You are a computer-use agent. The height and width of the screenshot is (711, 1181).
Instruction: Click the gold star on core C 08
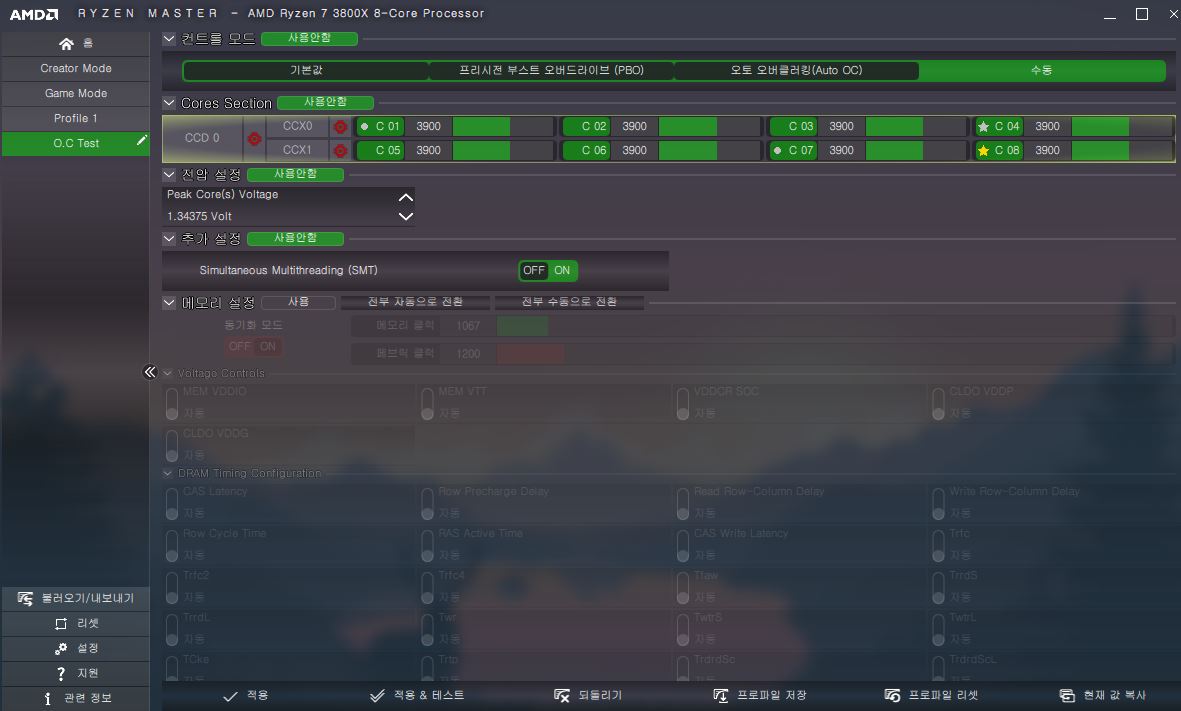pos(983,151)
